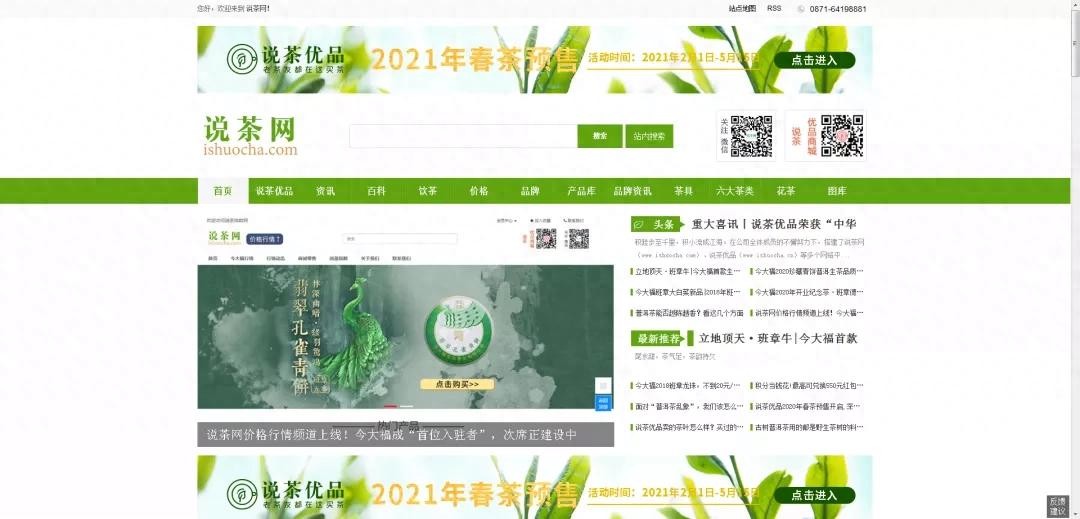Click the 说茶网 site logo
This screenshot has width=1080, height=519.
250,136
